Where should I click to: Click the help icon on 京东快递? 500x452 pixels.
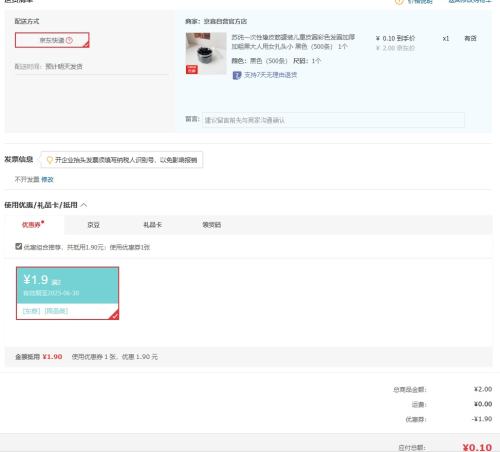[69, 40]
